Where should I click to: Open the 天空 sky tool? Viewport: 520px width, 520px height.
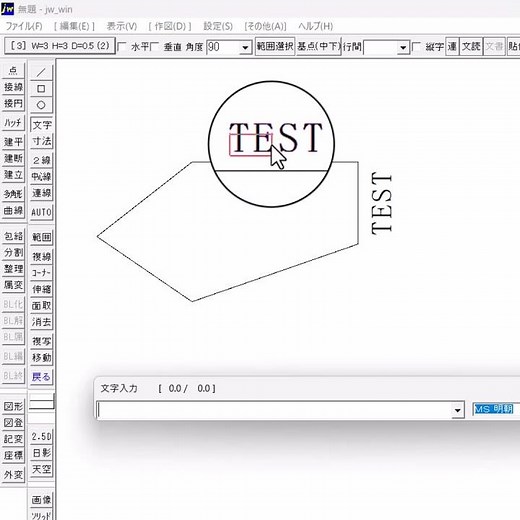click(42, 469)
